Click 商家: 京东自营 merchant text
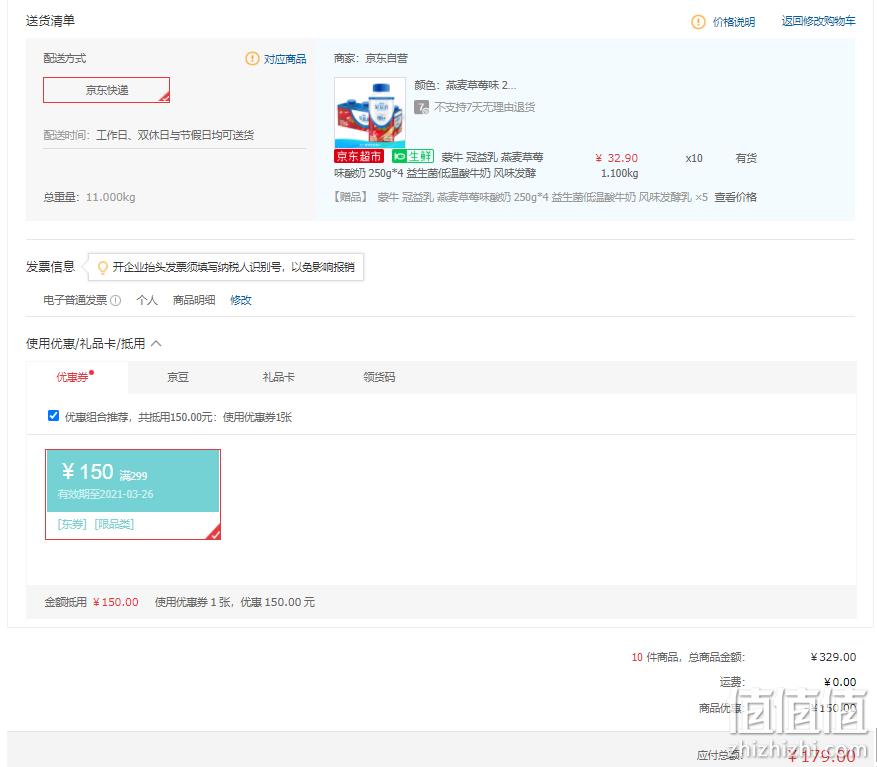The image size is (877, 767). click(371, 58)
